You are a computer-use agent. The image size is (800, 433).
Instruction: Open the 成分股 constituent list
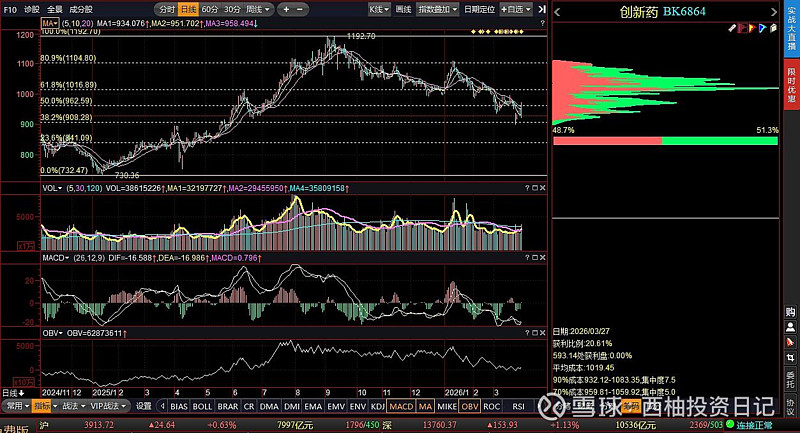coord(82,8)
